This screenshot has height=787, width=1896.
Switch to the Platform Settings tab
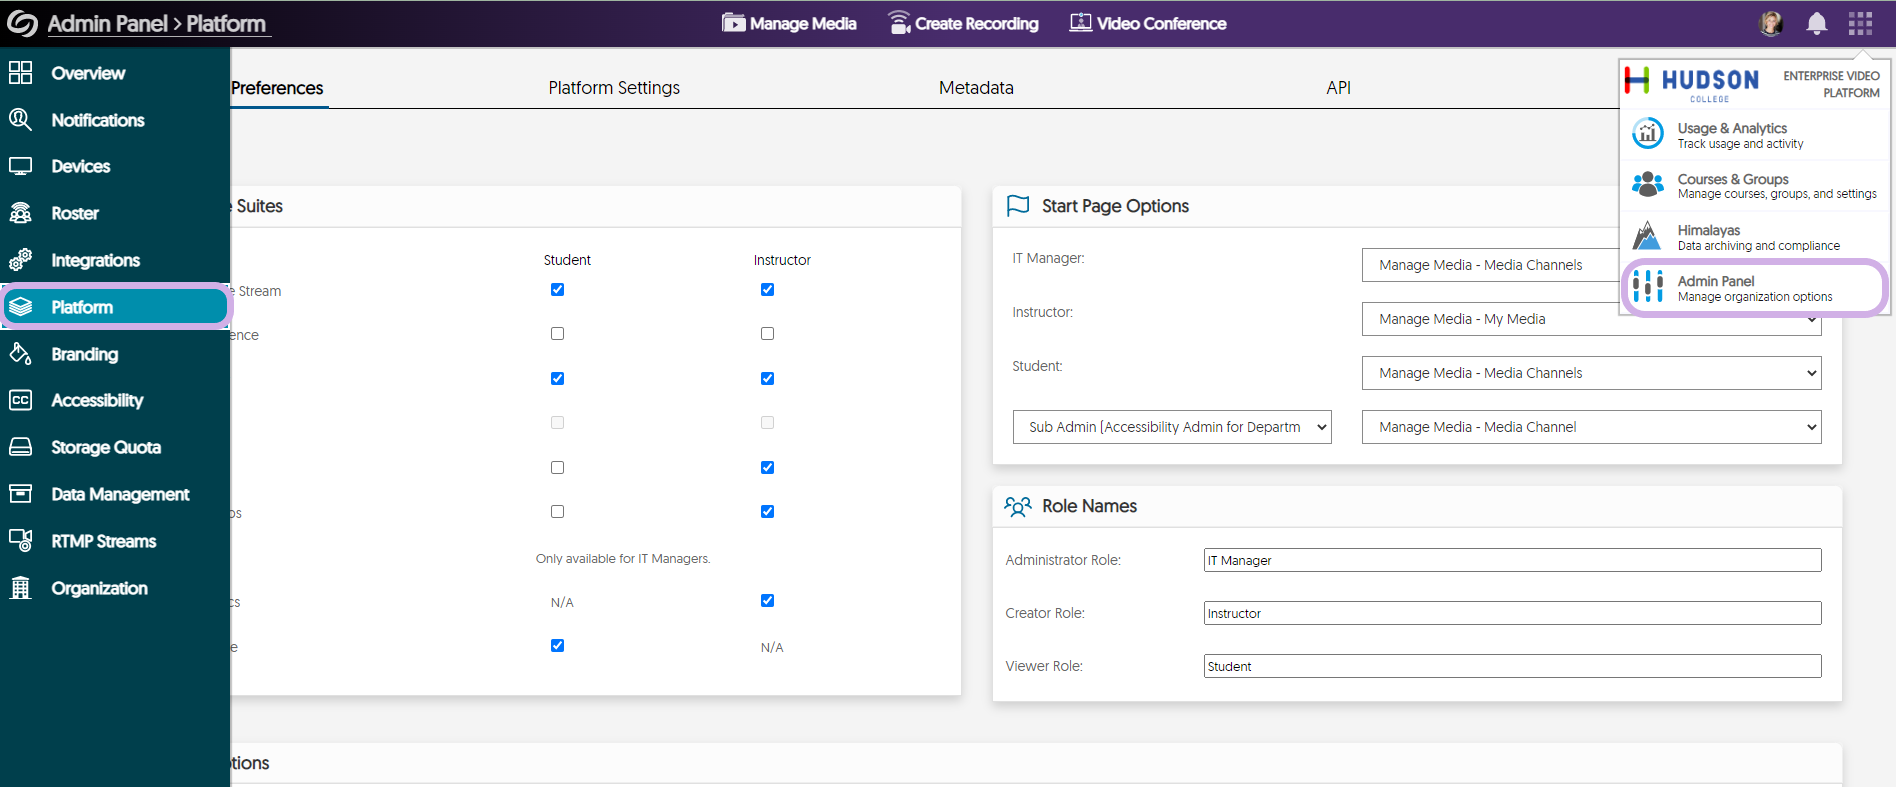tap(613, 88)
